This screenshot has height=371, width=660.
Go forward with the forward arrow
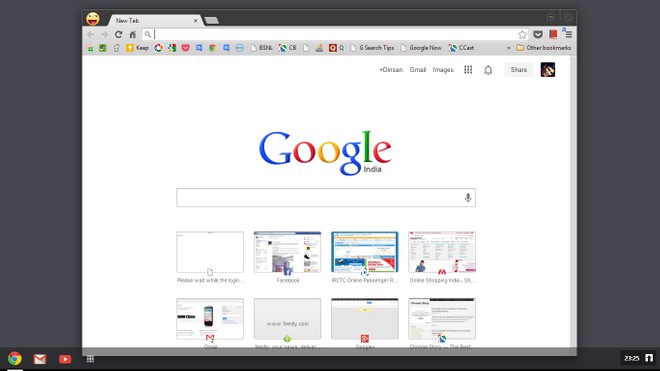pos(104,35)
